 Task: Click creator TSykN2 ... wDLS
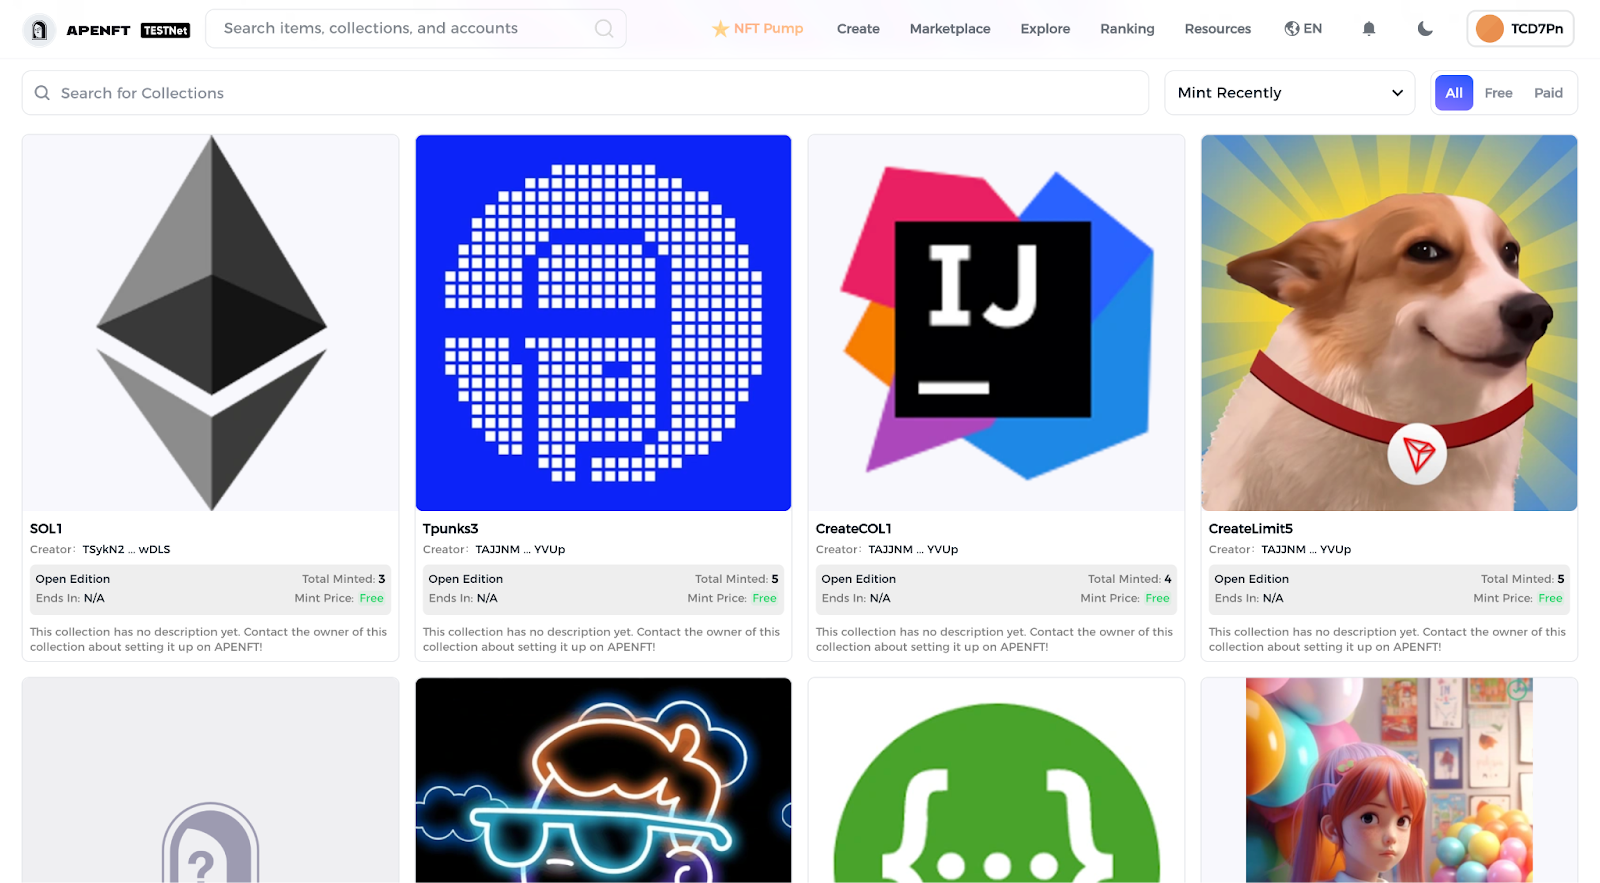click(x=126, y=550)
